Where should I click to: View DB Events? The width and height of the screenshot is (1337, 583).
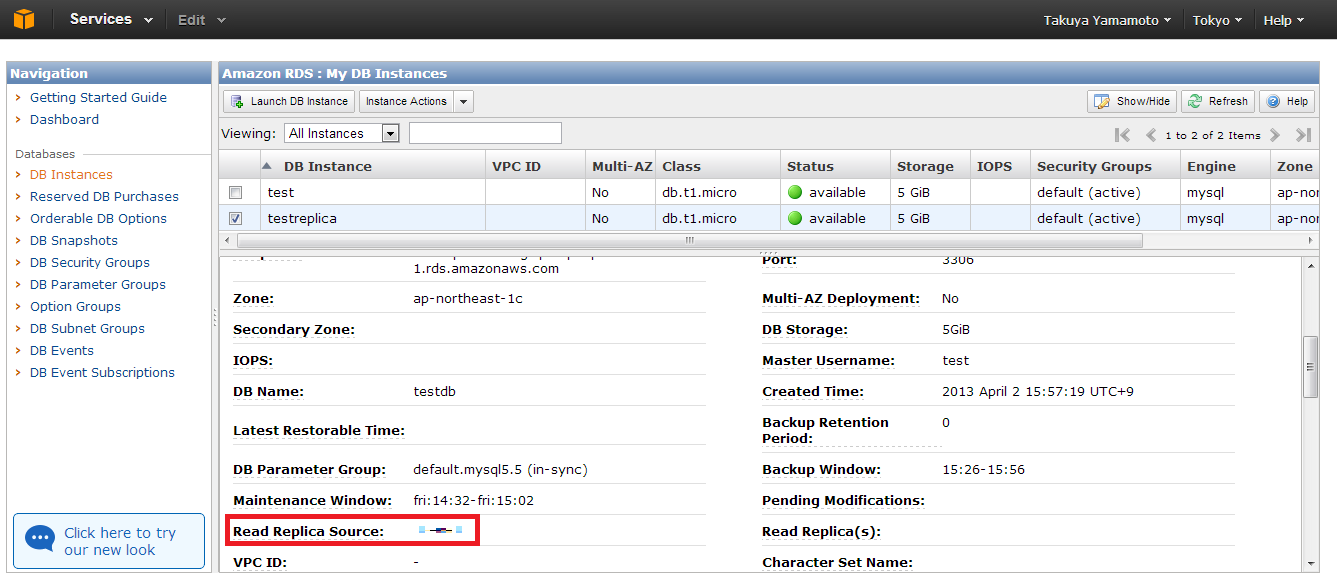pos(62,350)
